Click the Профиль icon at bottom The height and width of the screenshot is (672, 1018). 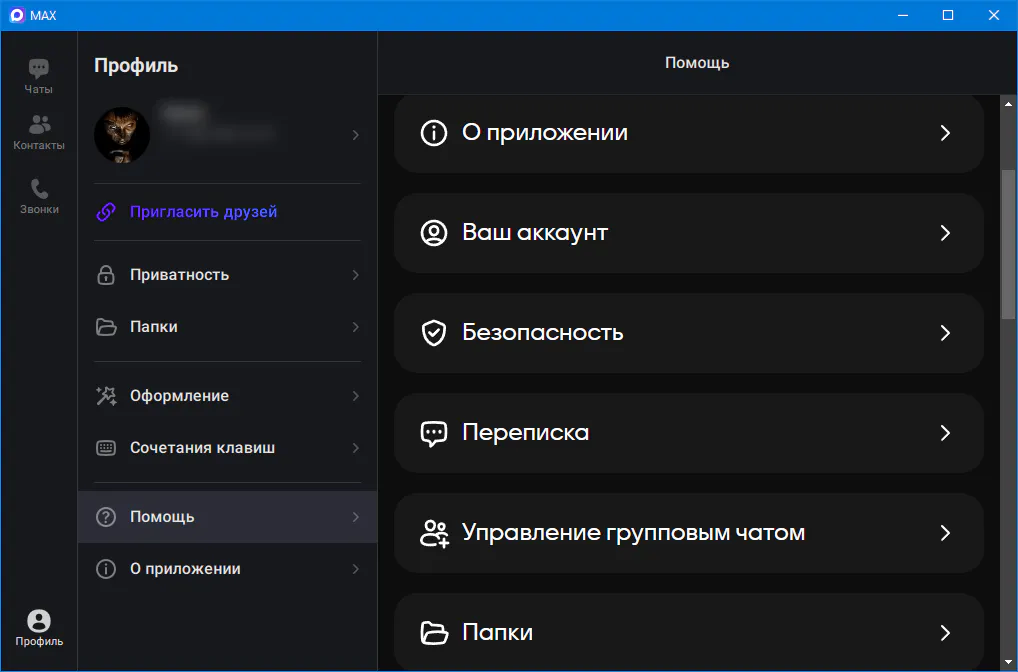tap(39, 622)
